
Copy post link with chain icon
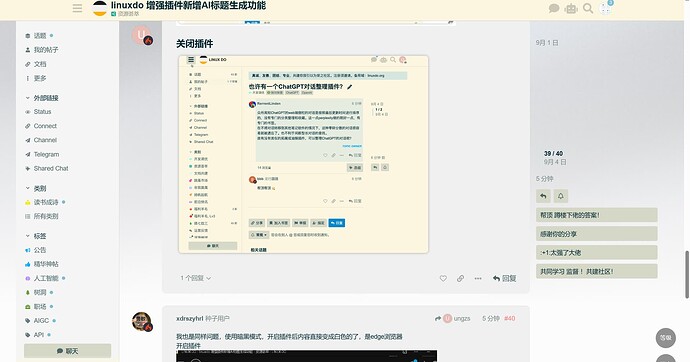pos(460,278)
